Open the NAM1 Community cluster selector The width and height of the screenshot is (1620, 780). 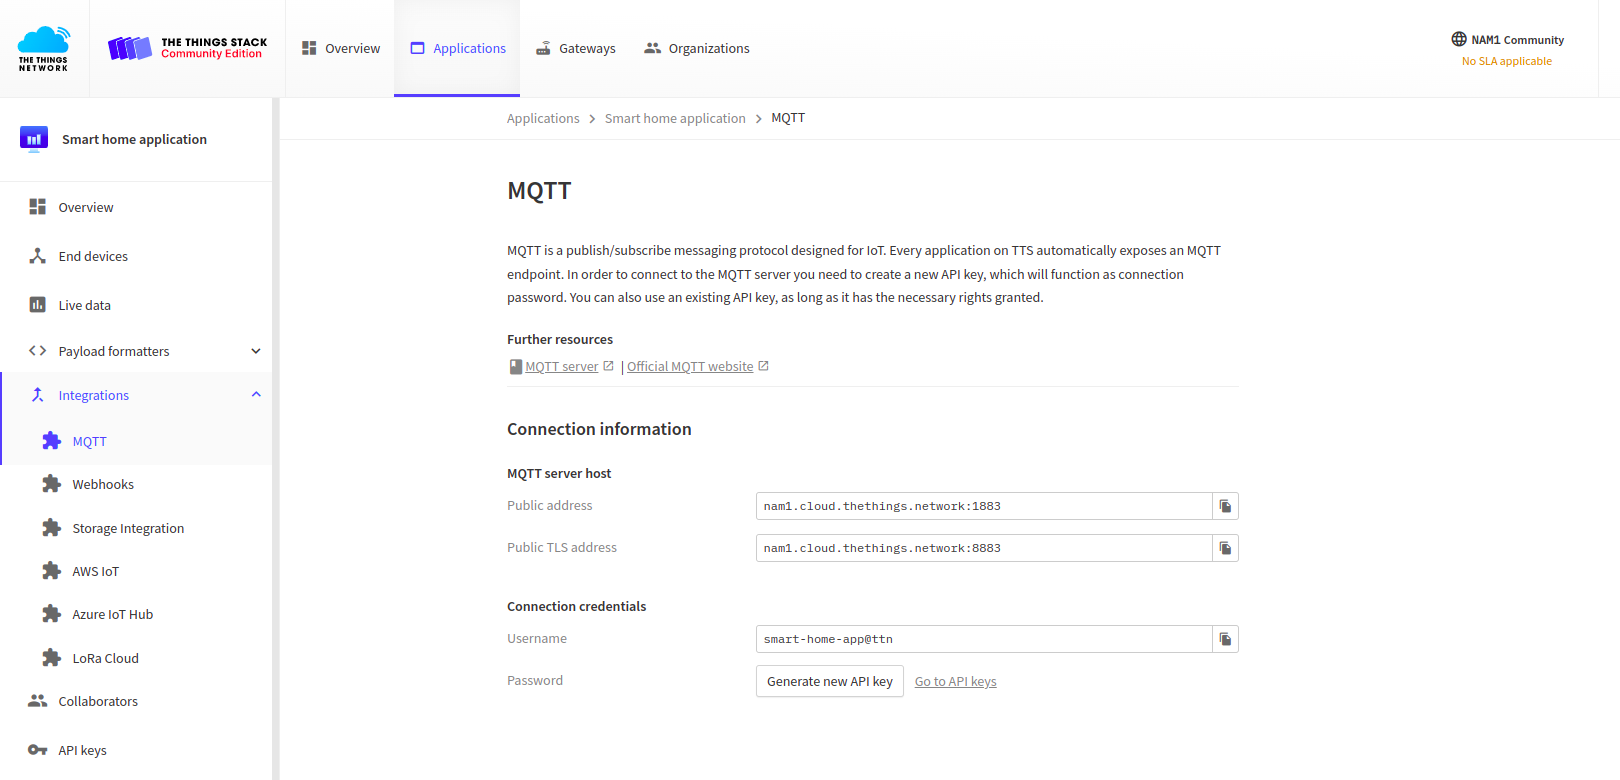[1507, 39]
